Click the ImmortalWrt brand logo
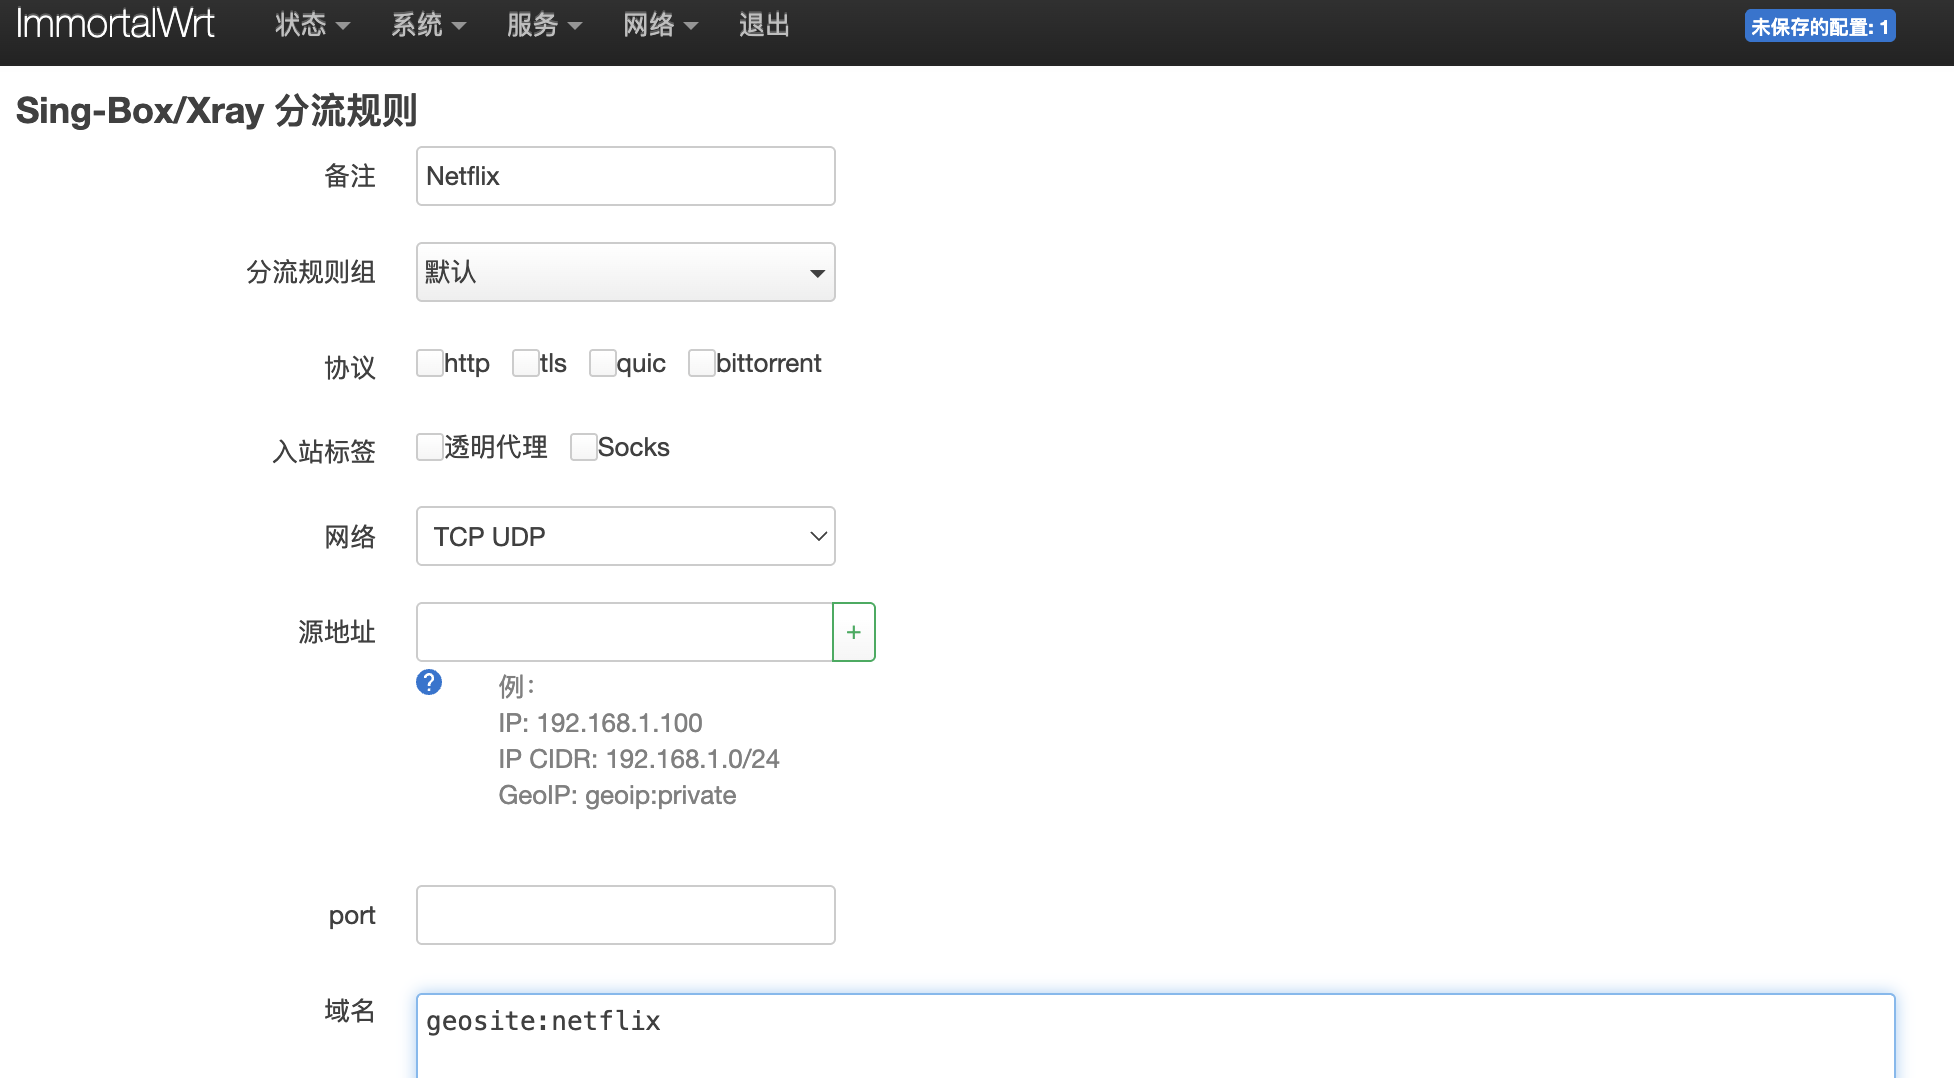The width and height of the screenshot is (1954, 1078). [115, 24]
